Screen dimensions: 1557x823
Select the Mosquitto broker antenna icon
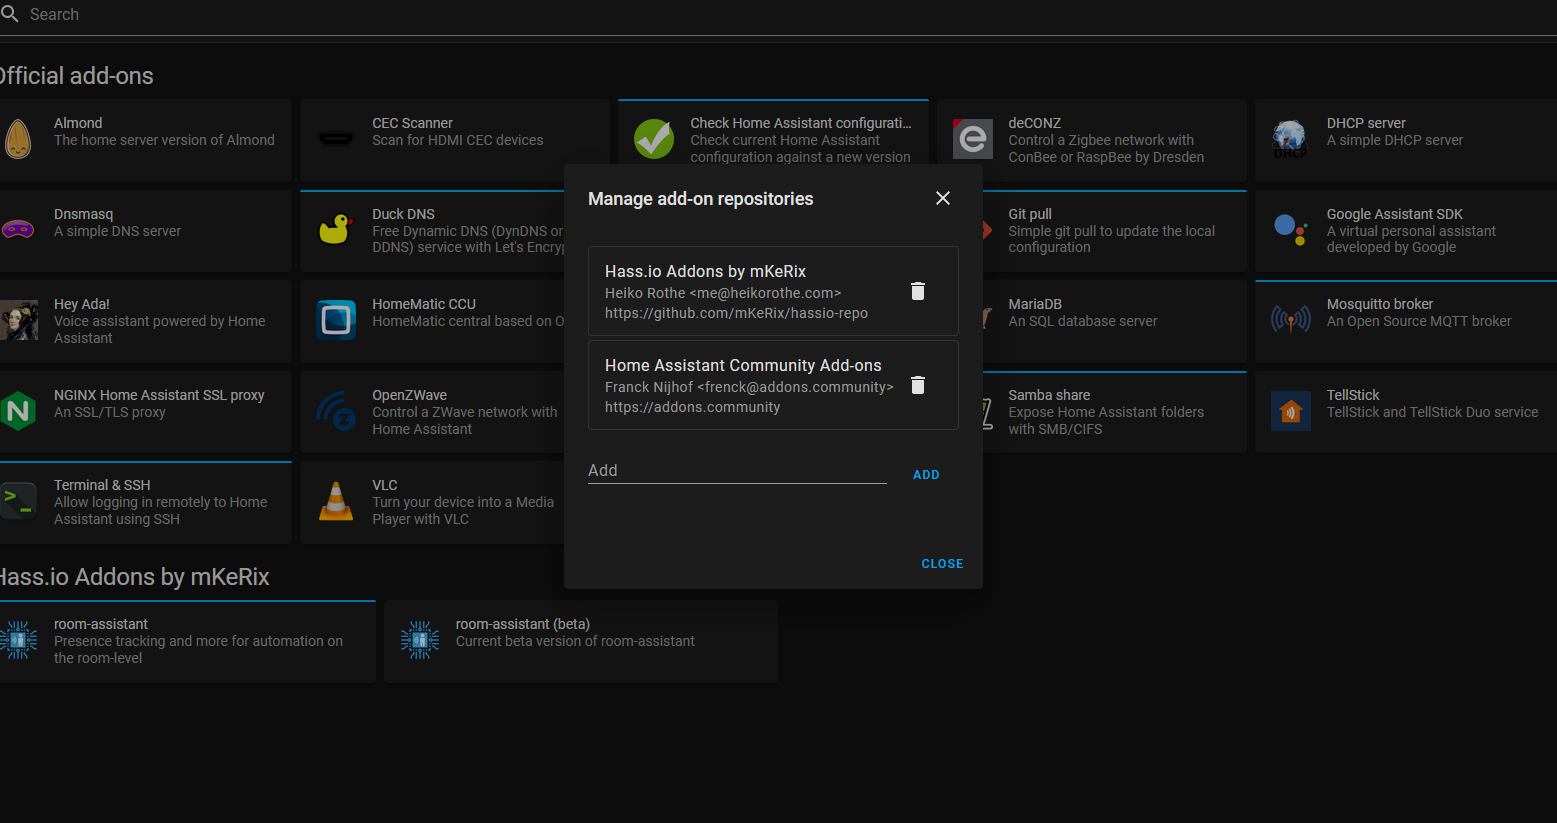[x=1291, y=320]
